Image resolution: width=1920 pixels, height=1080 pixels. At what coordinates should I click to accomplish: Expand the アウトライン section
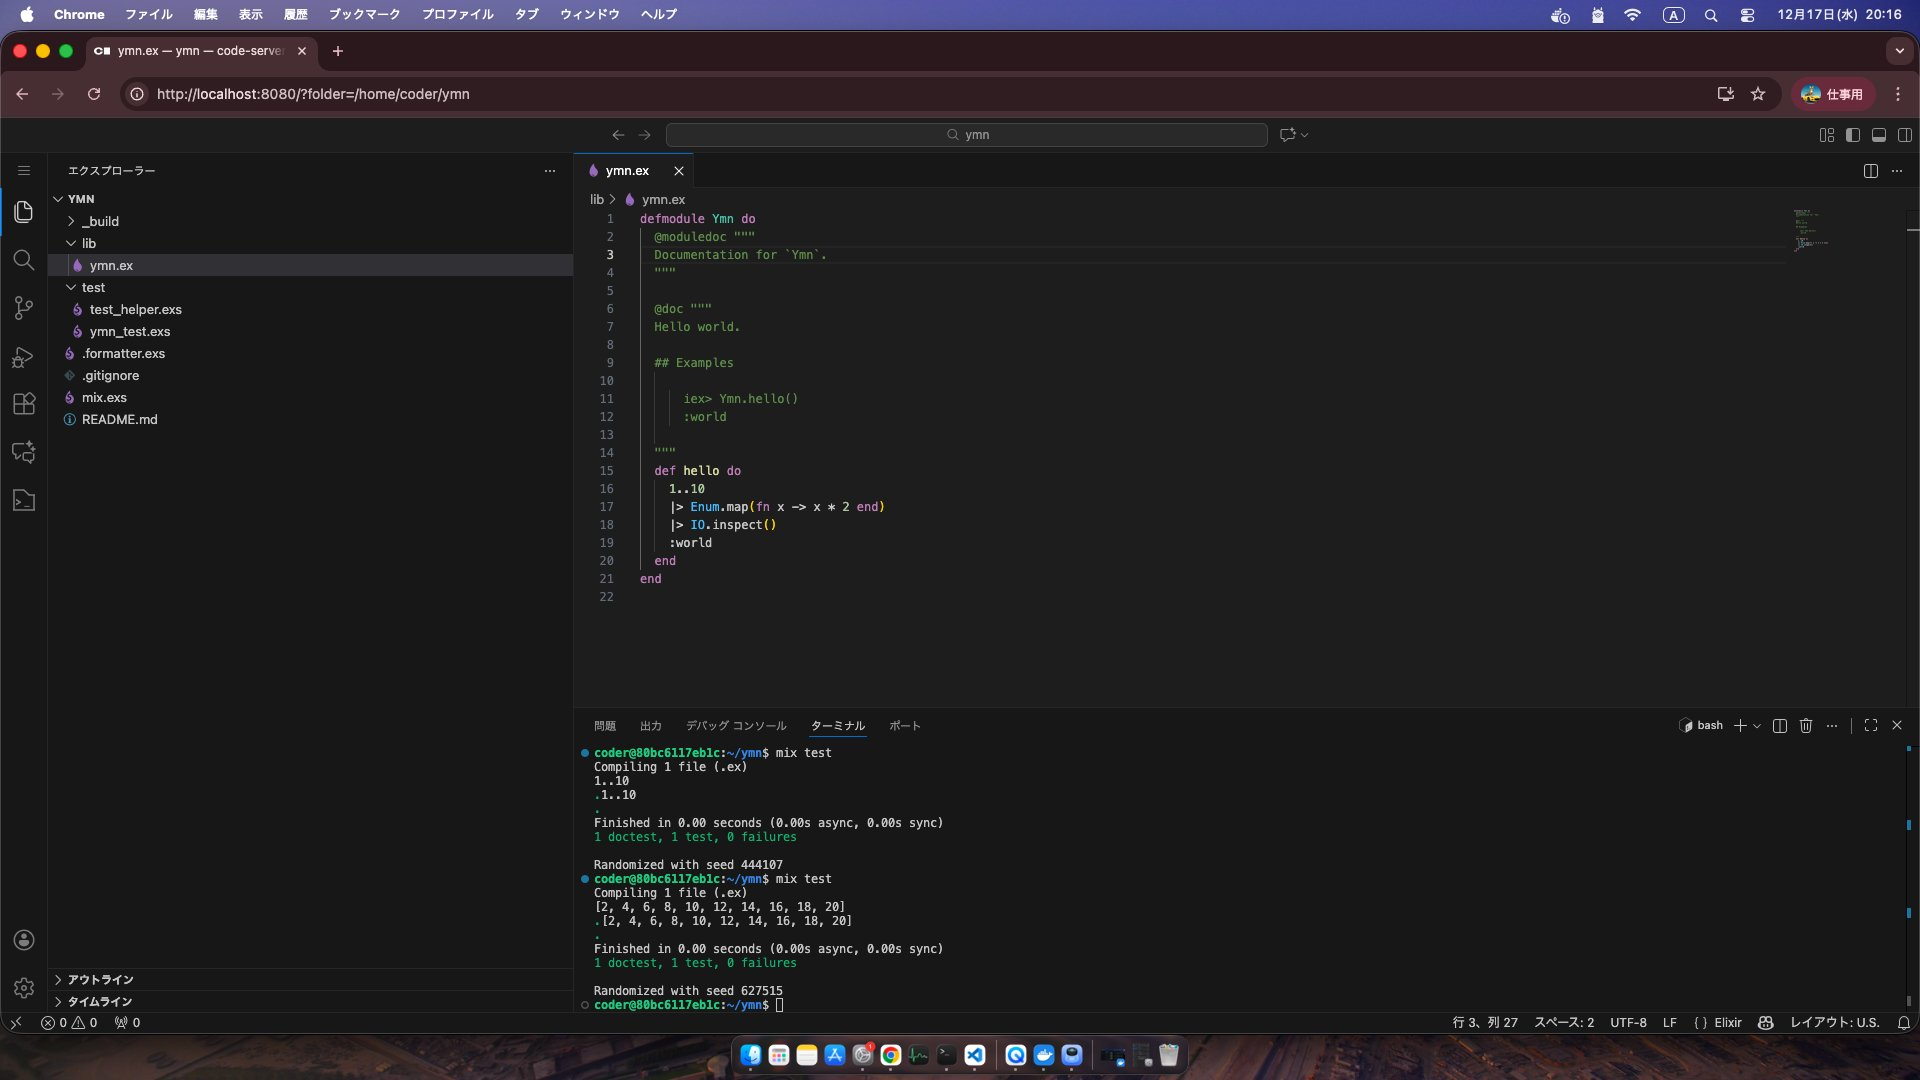pyautogui.click(x=100, y=980)
